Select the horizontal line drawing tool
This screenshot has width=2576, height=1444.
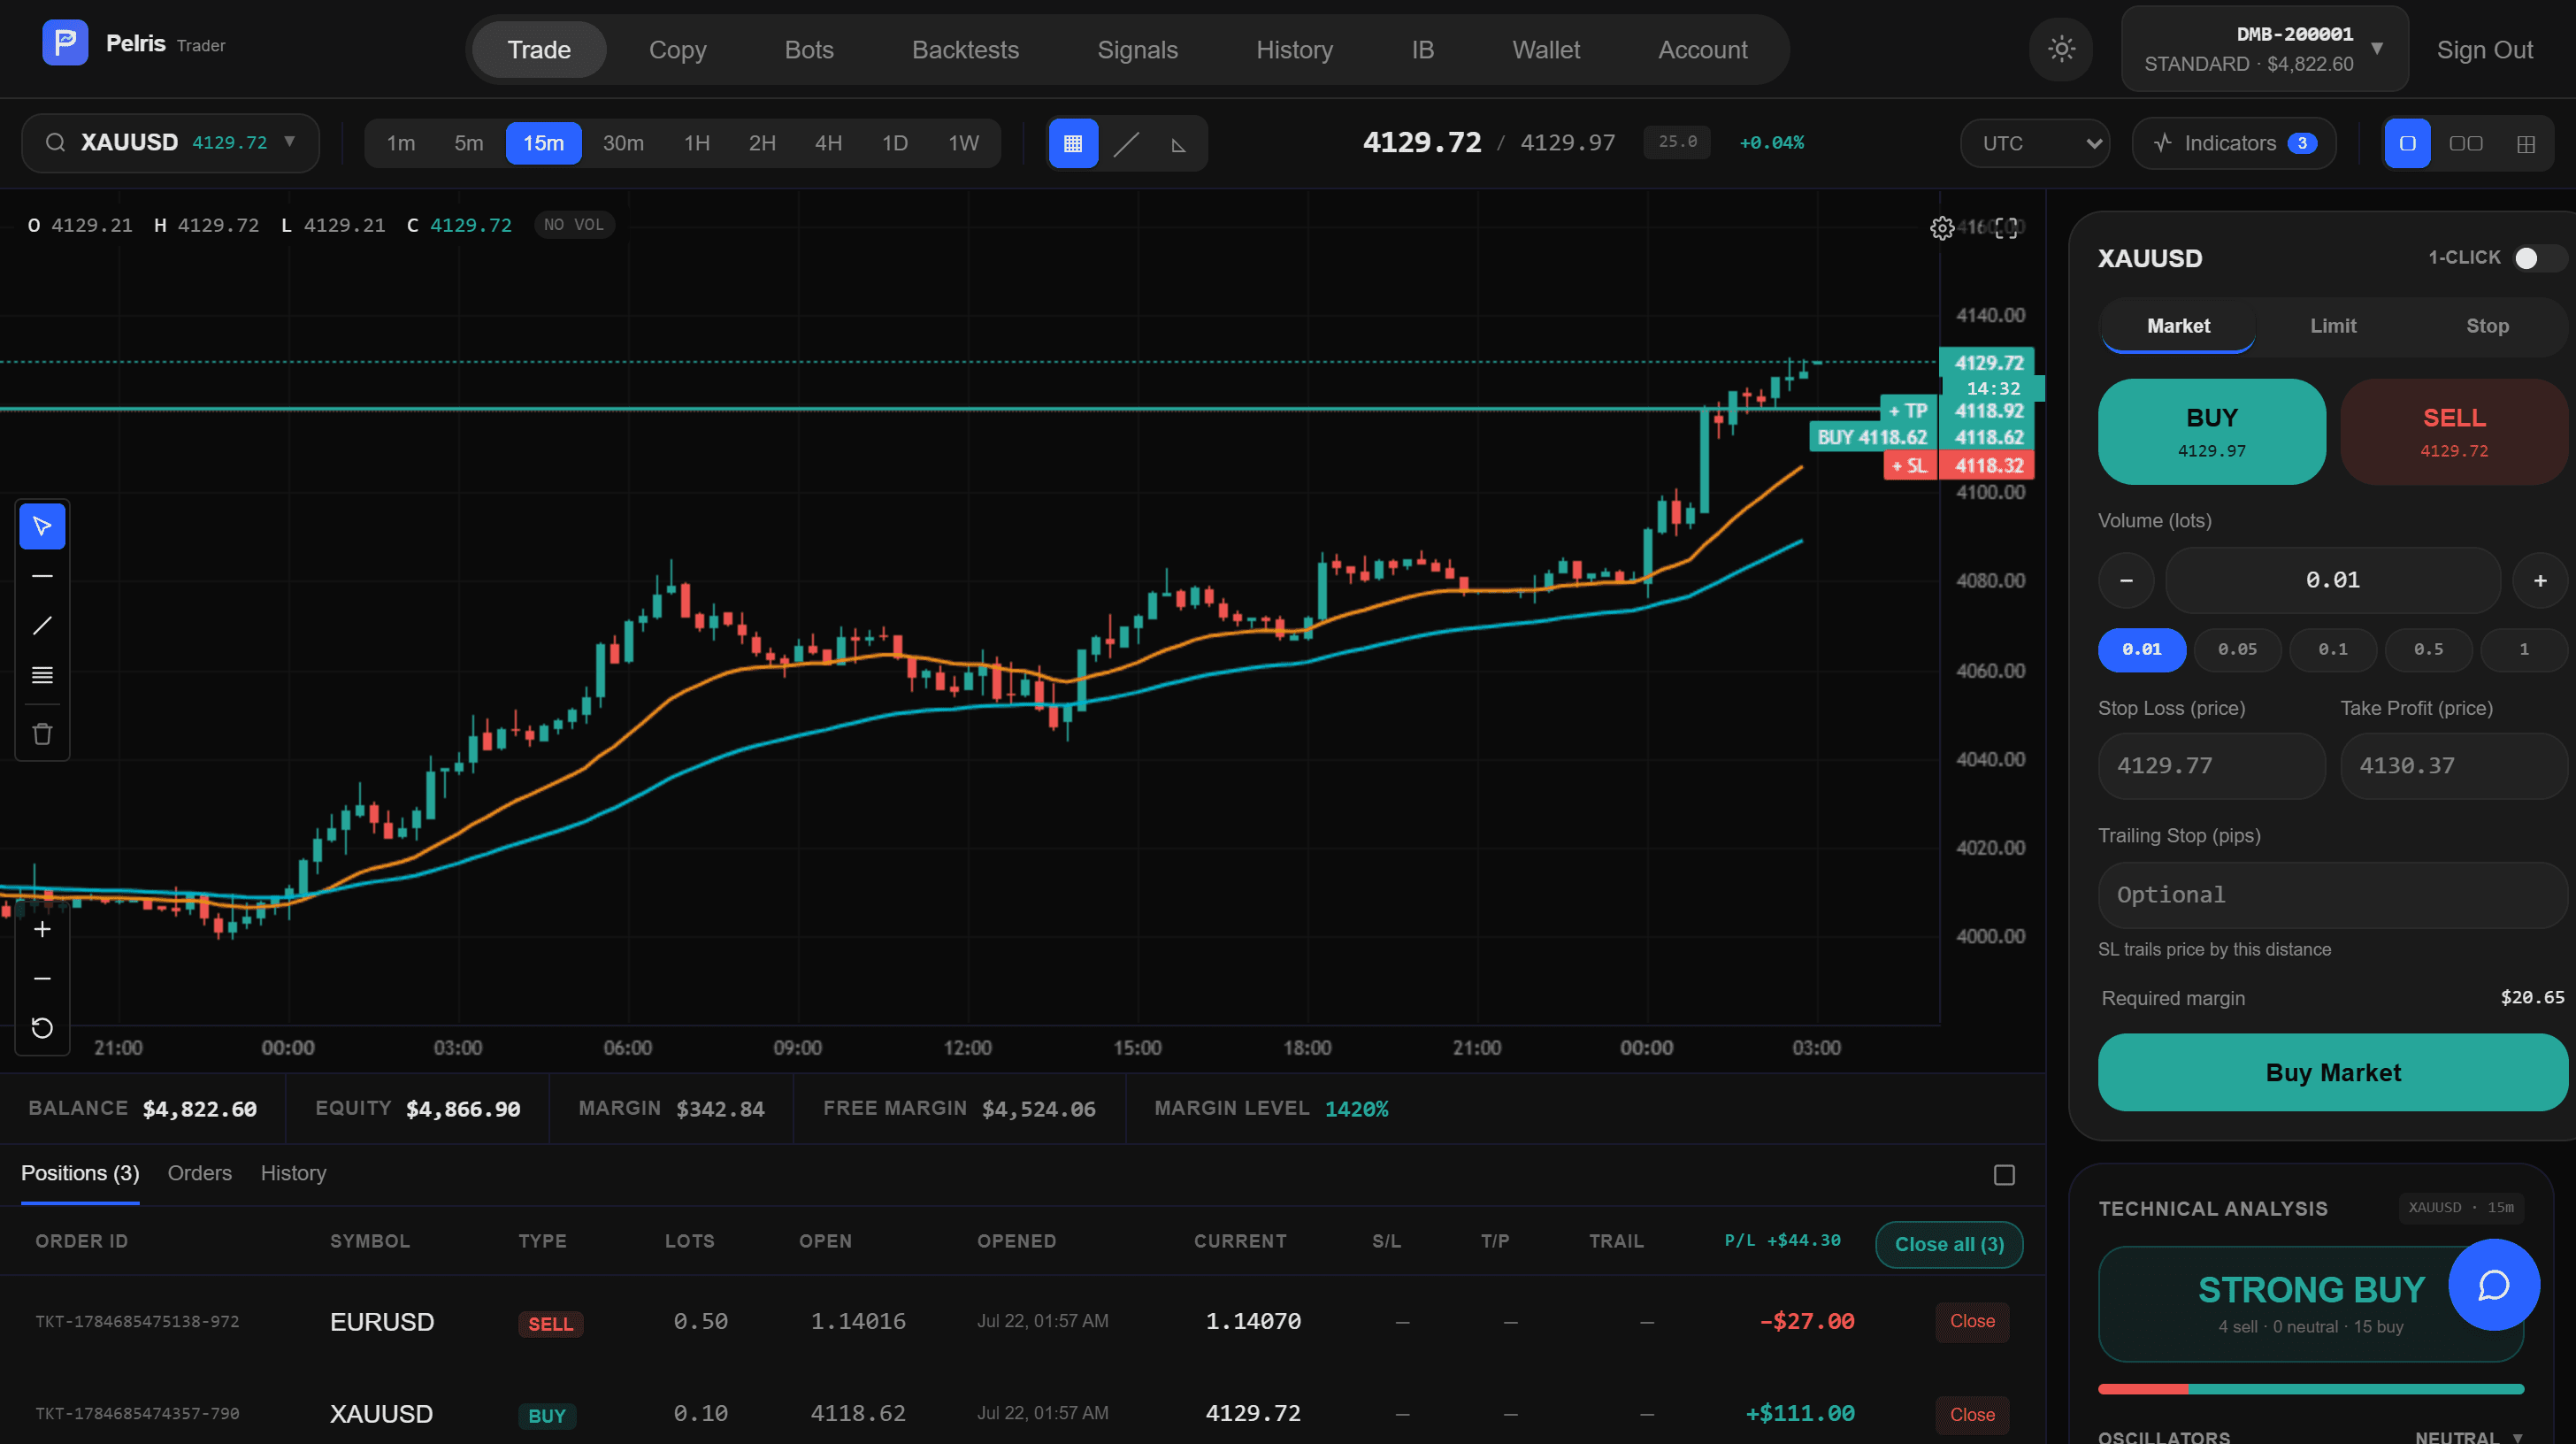coord(42,576)
